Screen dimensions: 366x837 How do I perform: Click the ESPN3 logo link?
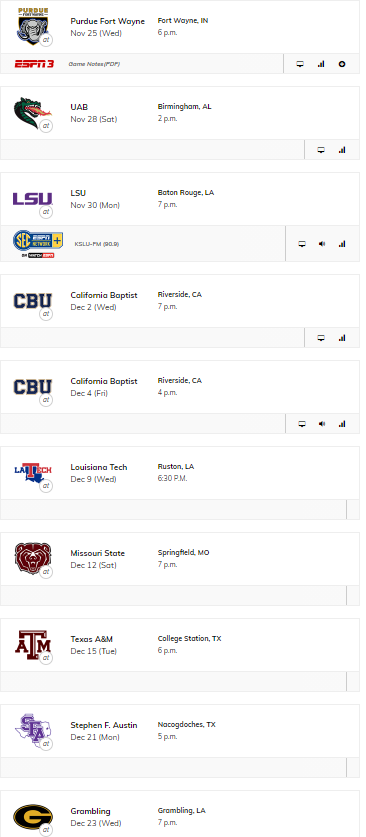[x=34, y=64]
